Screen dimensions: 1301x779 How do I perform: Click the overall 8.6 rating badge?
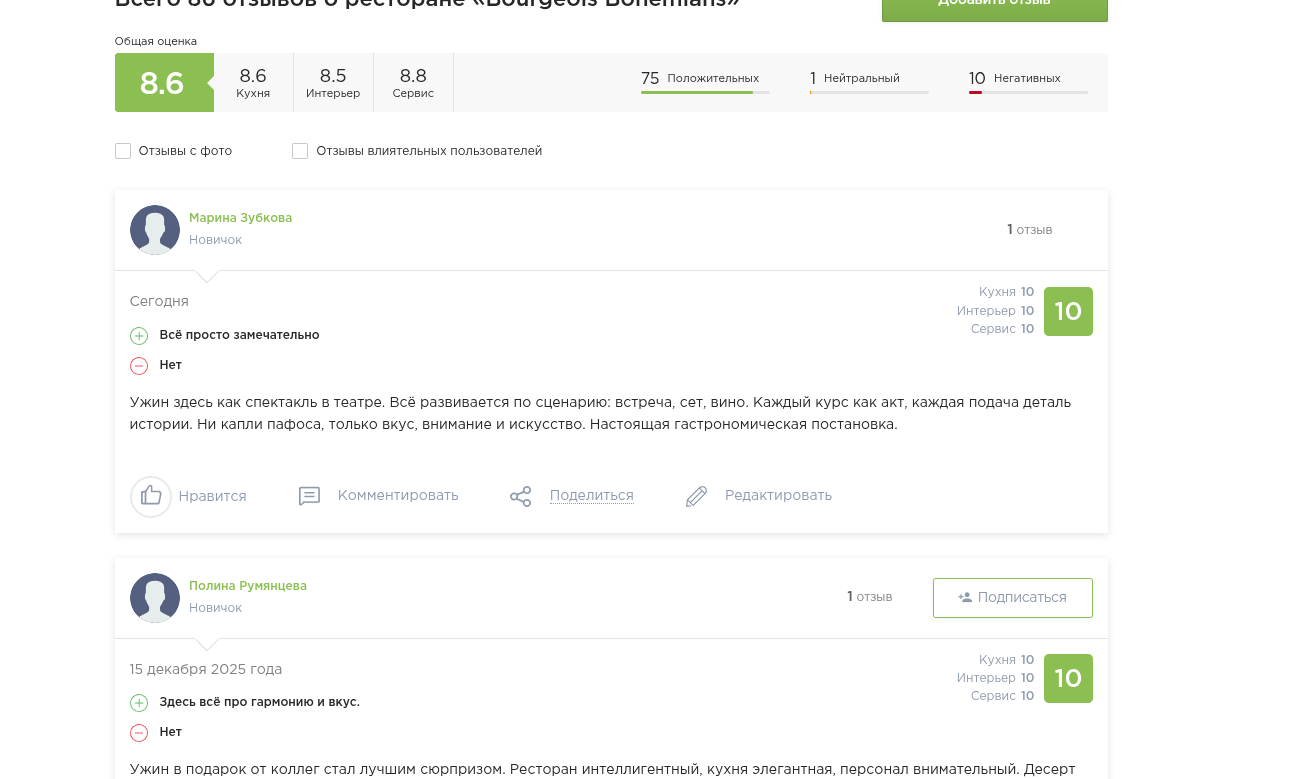tap(162, 82)
